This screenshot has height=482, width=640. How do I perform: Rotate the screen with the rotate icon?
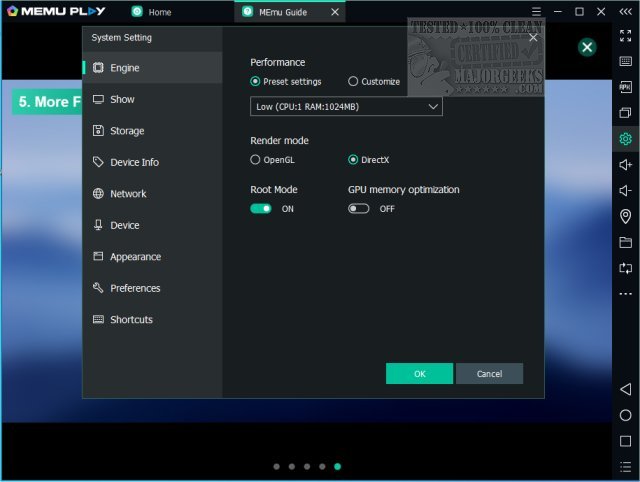625,268
